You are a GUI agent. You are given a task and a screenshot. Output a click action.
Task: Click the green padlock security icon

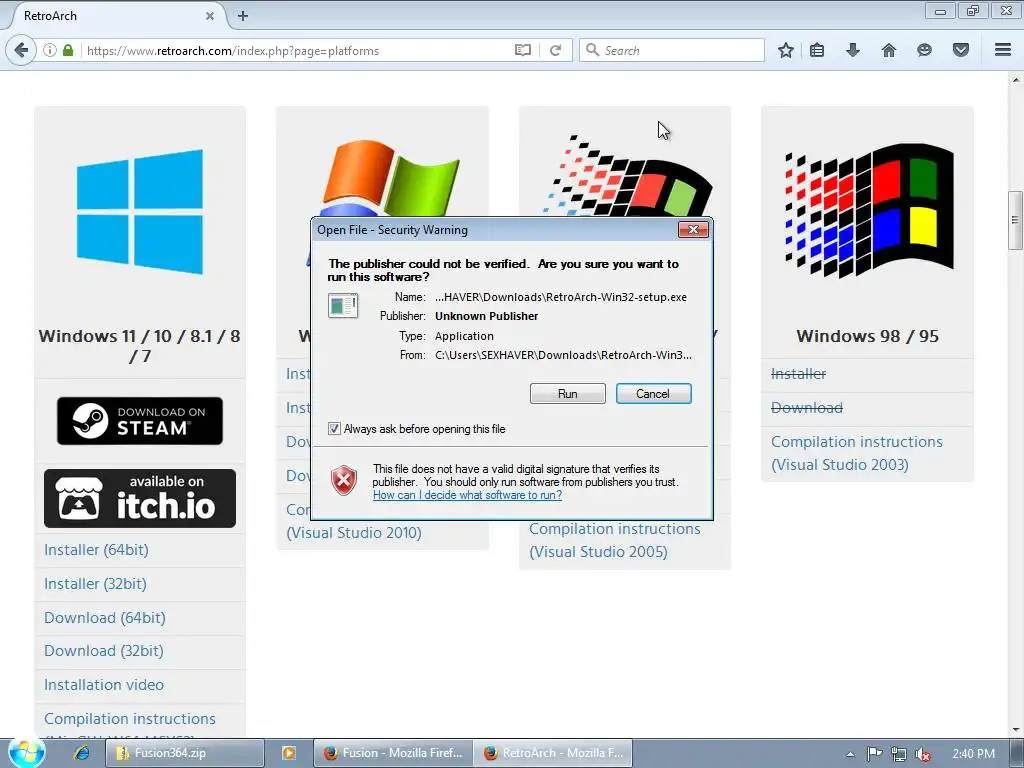point(68,50)
